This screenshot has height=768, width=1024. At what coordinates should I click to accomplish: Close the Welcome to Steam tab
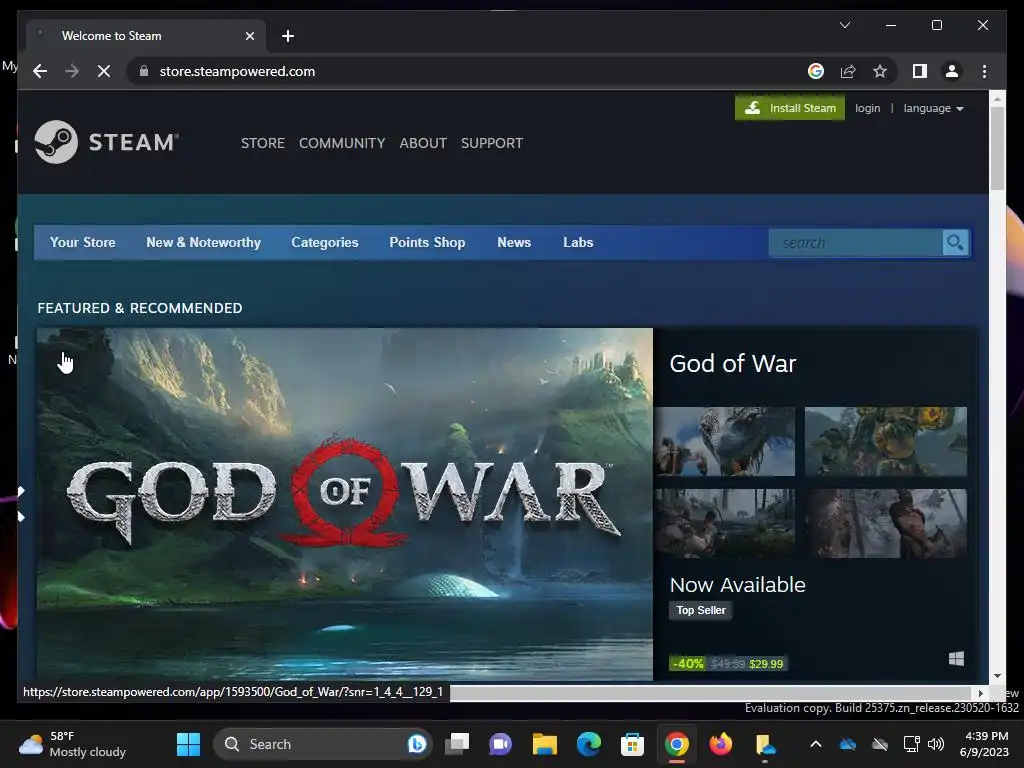[x=249, y=36]
